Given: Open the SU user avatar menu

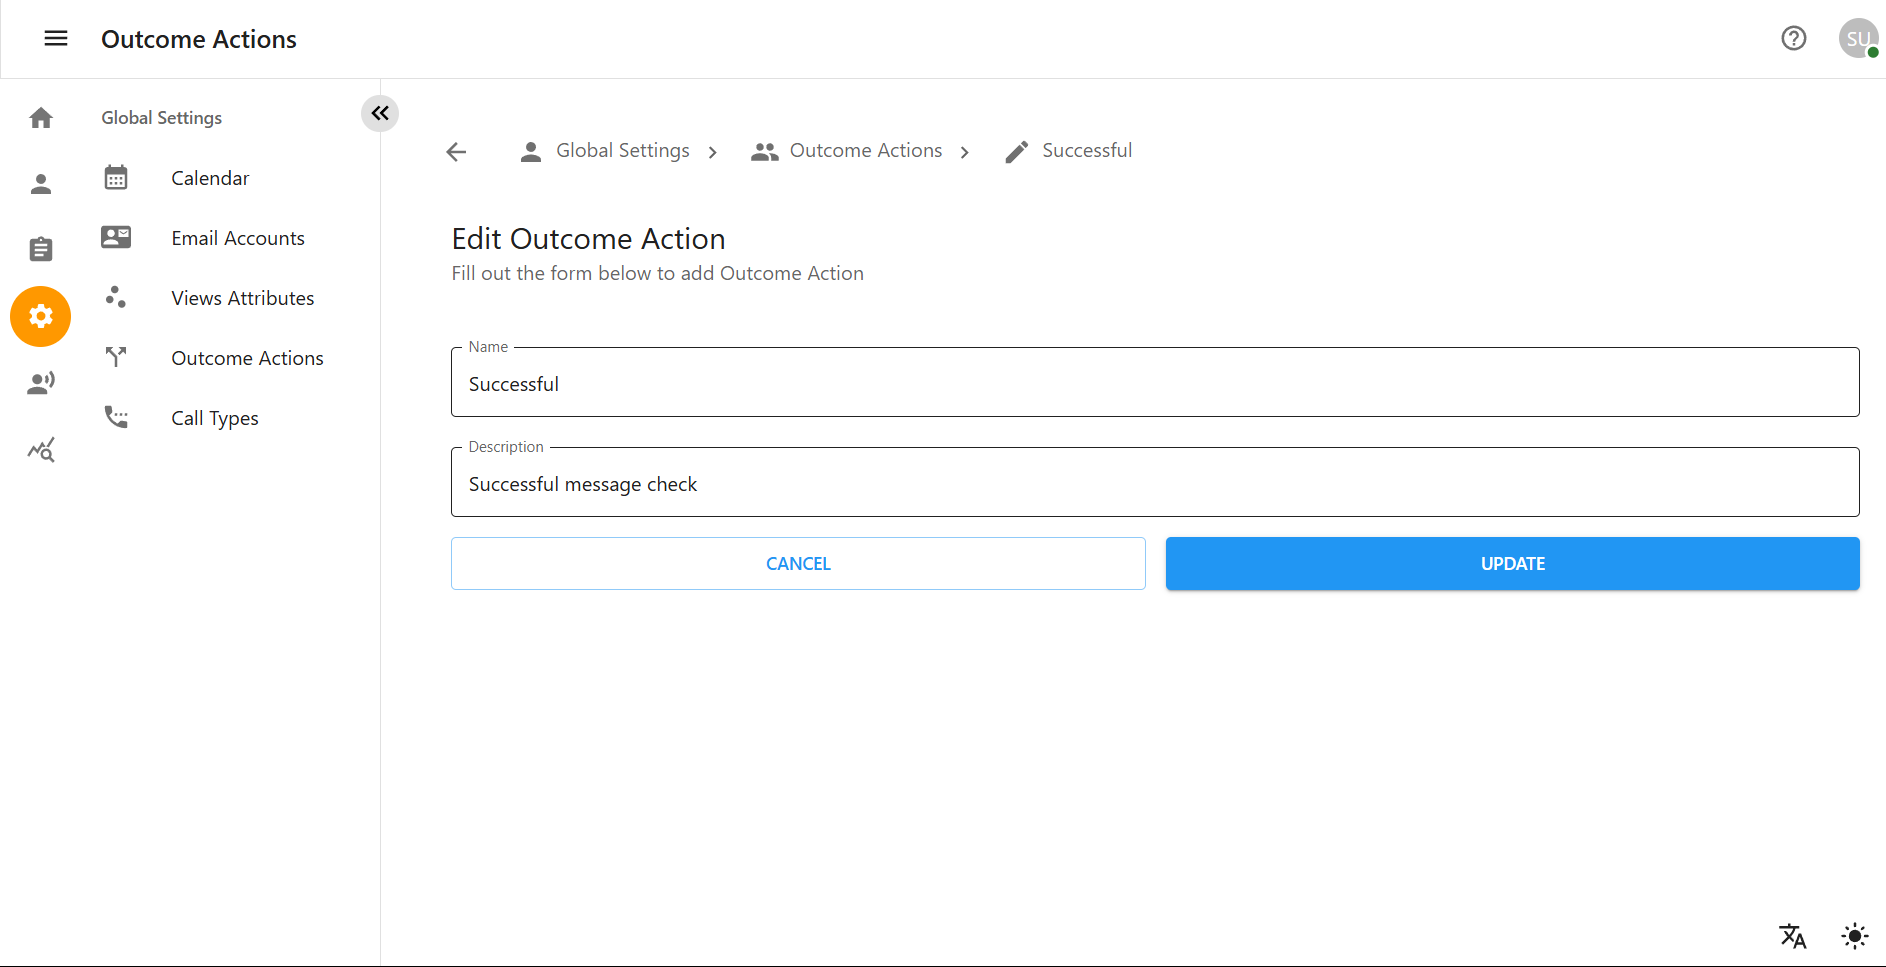Looking at the screenshot, I should tap(1857, 39).
